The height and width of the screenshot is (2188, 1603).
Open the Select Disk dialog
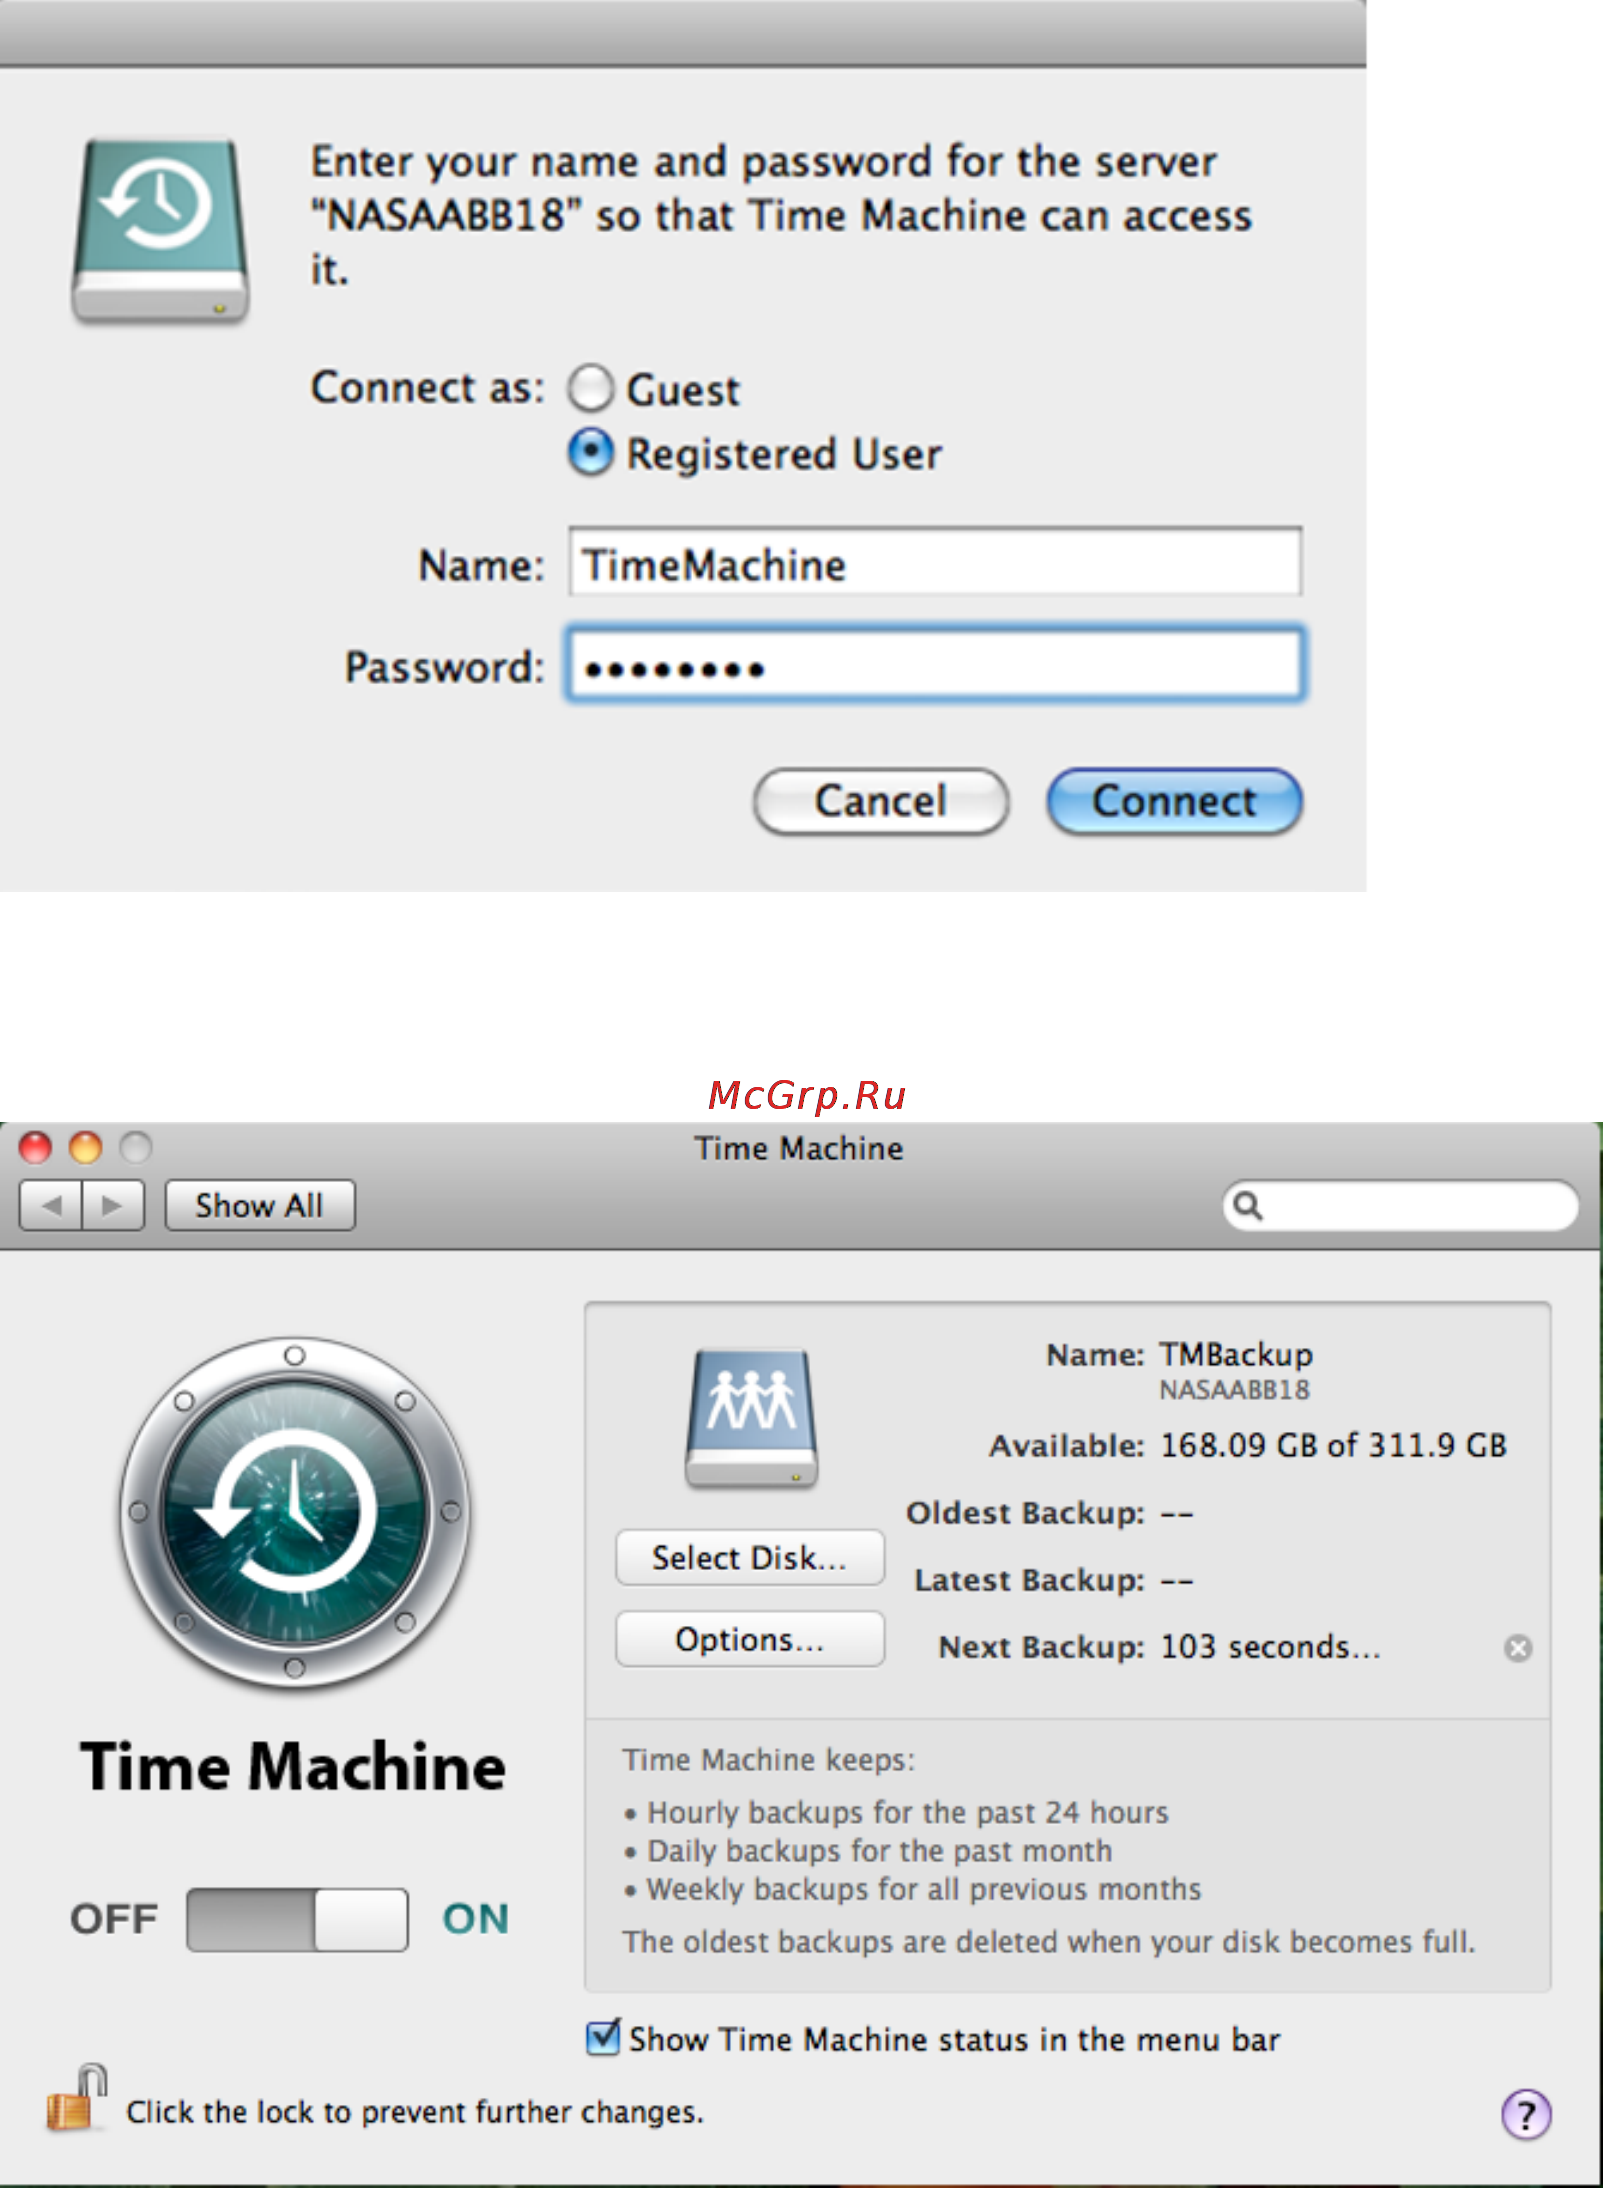(750, 1557)
